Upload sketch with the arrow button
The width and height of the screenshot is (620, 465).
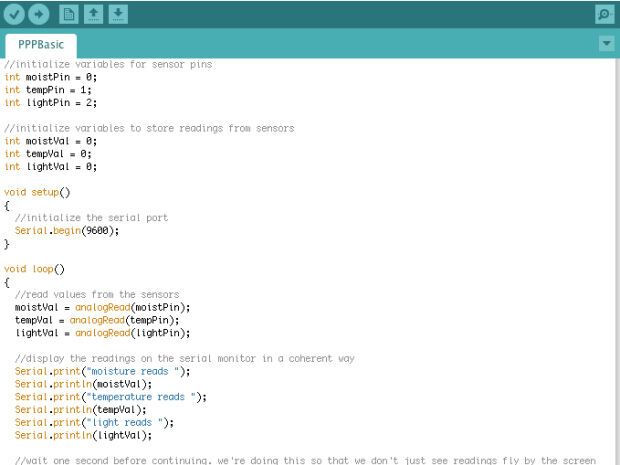point(39,14)
